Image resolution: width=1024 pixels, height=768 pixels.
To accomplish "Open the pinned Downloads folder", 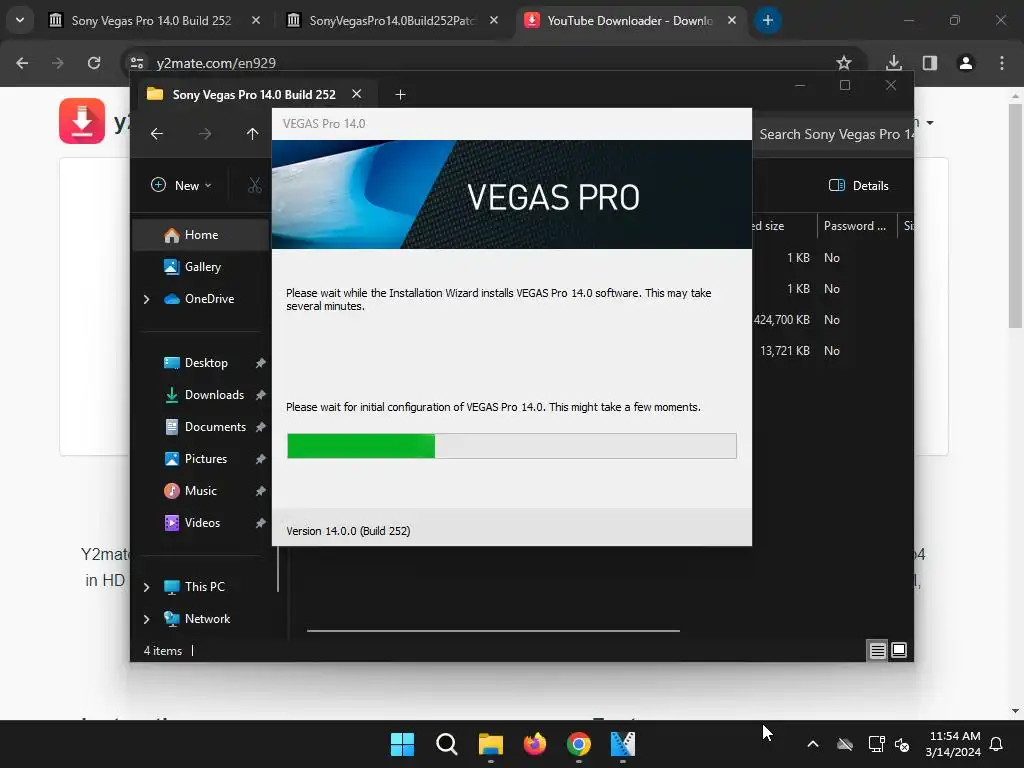I will 214,394.
